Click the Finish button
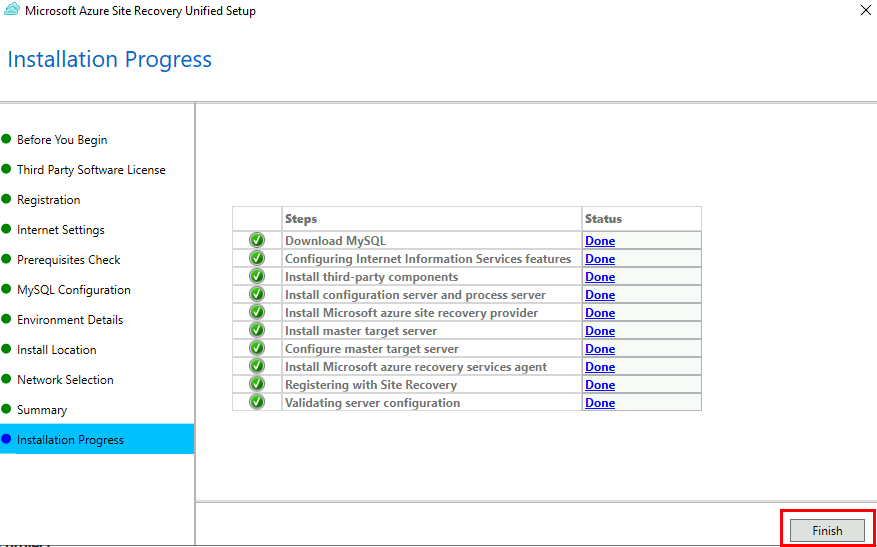This screenshot has height=547, width=877. coord(827,530)
